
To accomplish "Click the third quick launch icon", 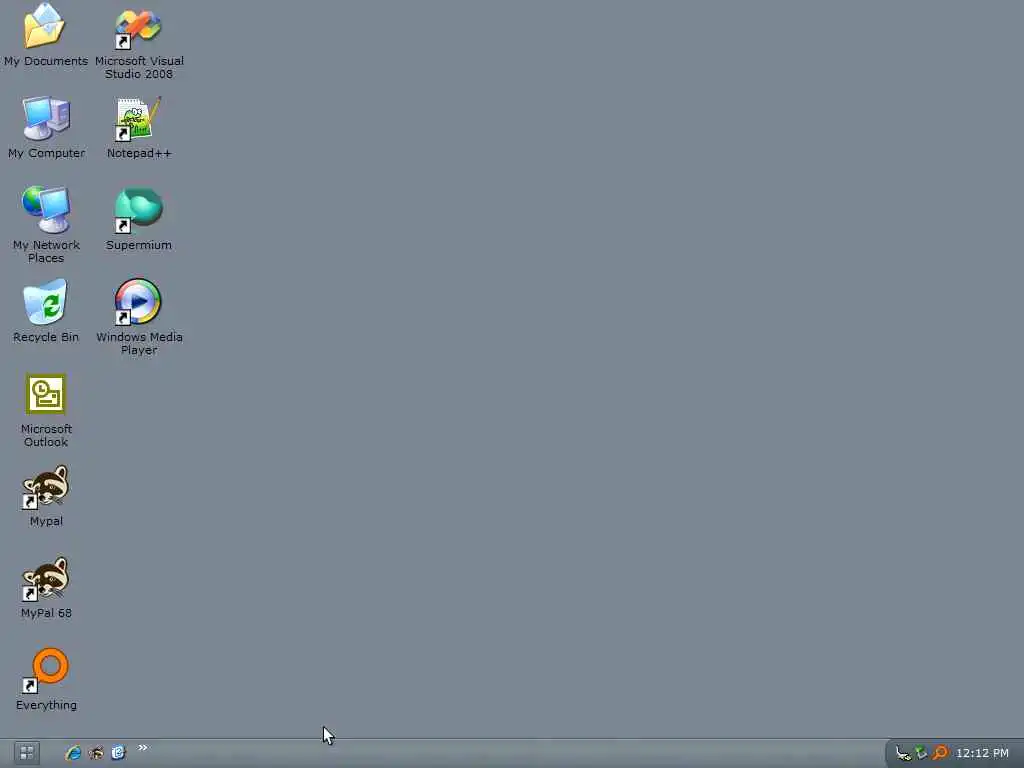I will coord(118,753).
